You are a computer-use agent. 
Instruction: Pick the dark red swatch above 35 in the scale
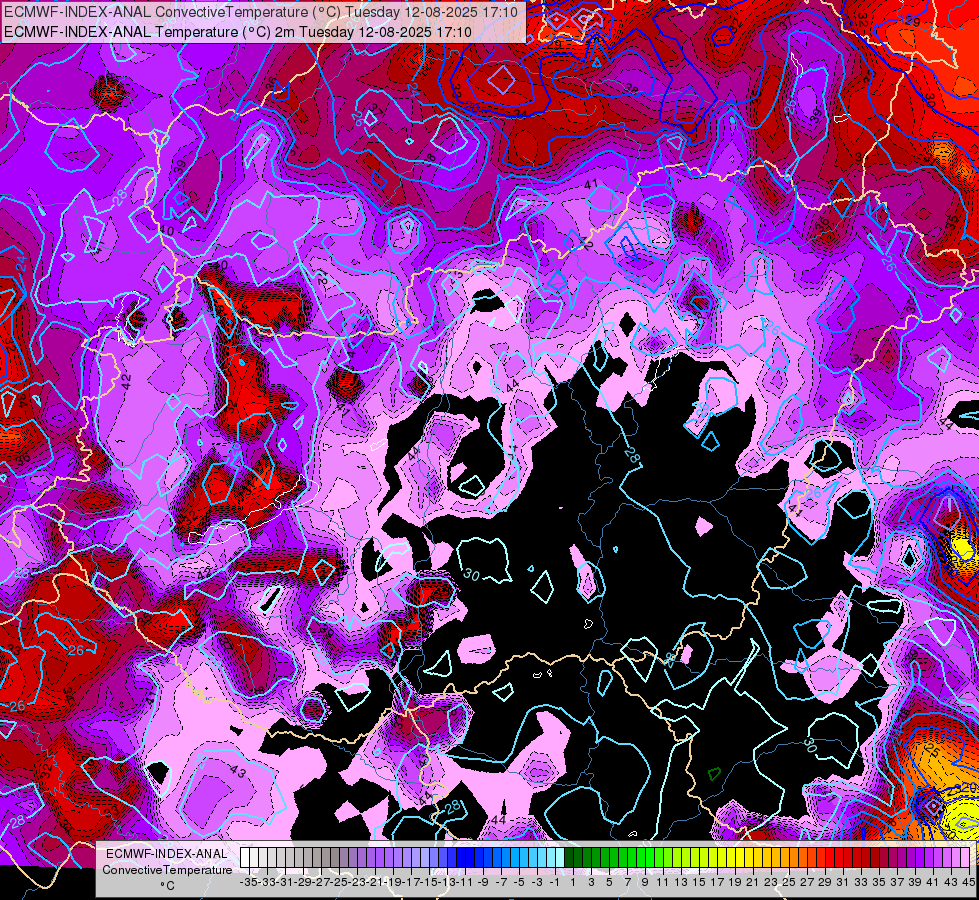coord(875,857)
